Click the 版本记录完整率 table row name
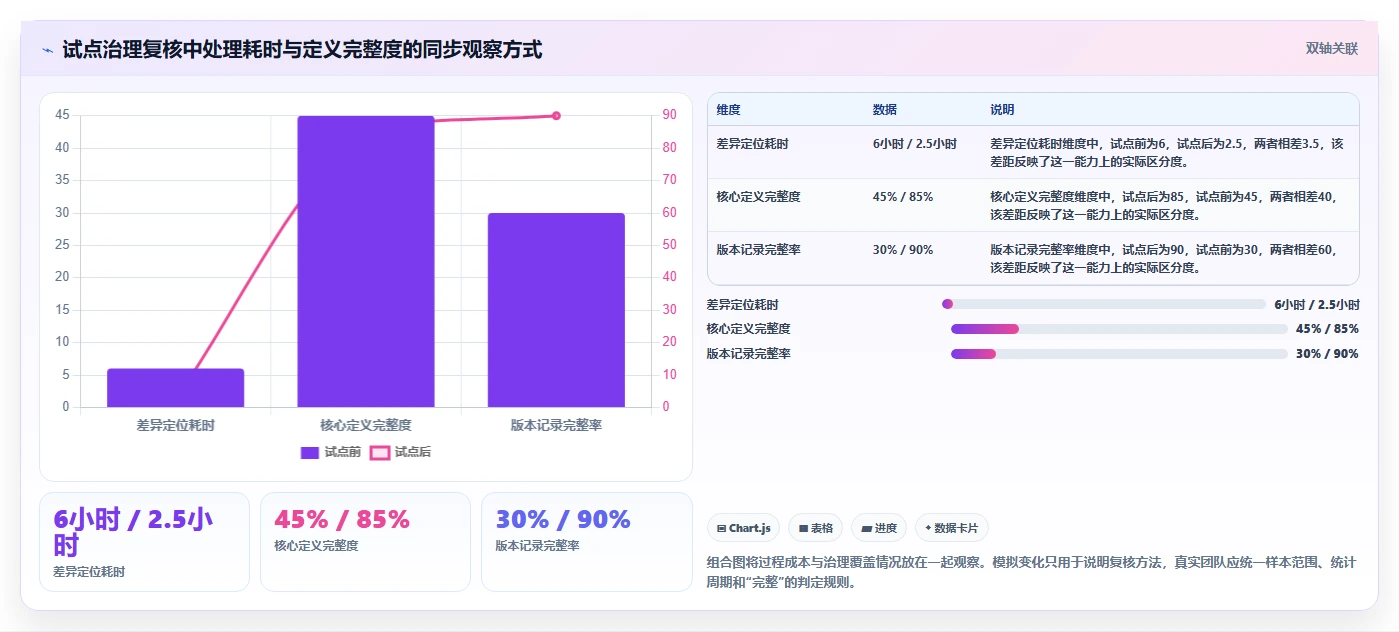Viewport: 1399px width, 632px height. coord(759,250)
